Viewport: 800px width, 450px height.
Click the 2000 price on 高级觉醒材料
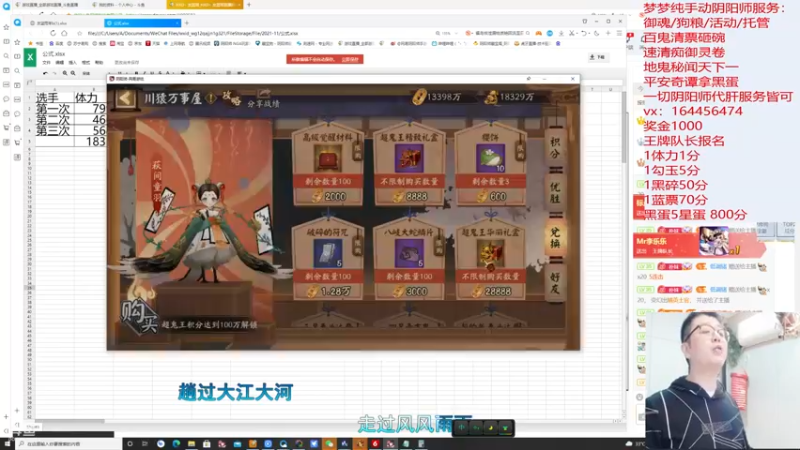point(328,196)
